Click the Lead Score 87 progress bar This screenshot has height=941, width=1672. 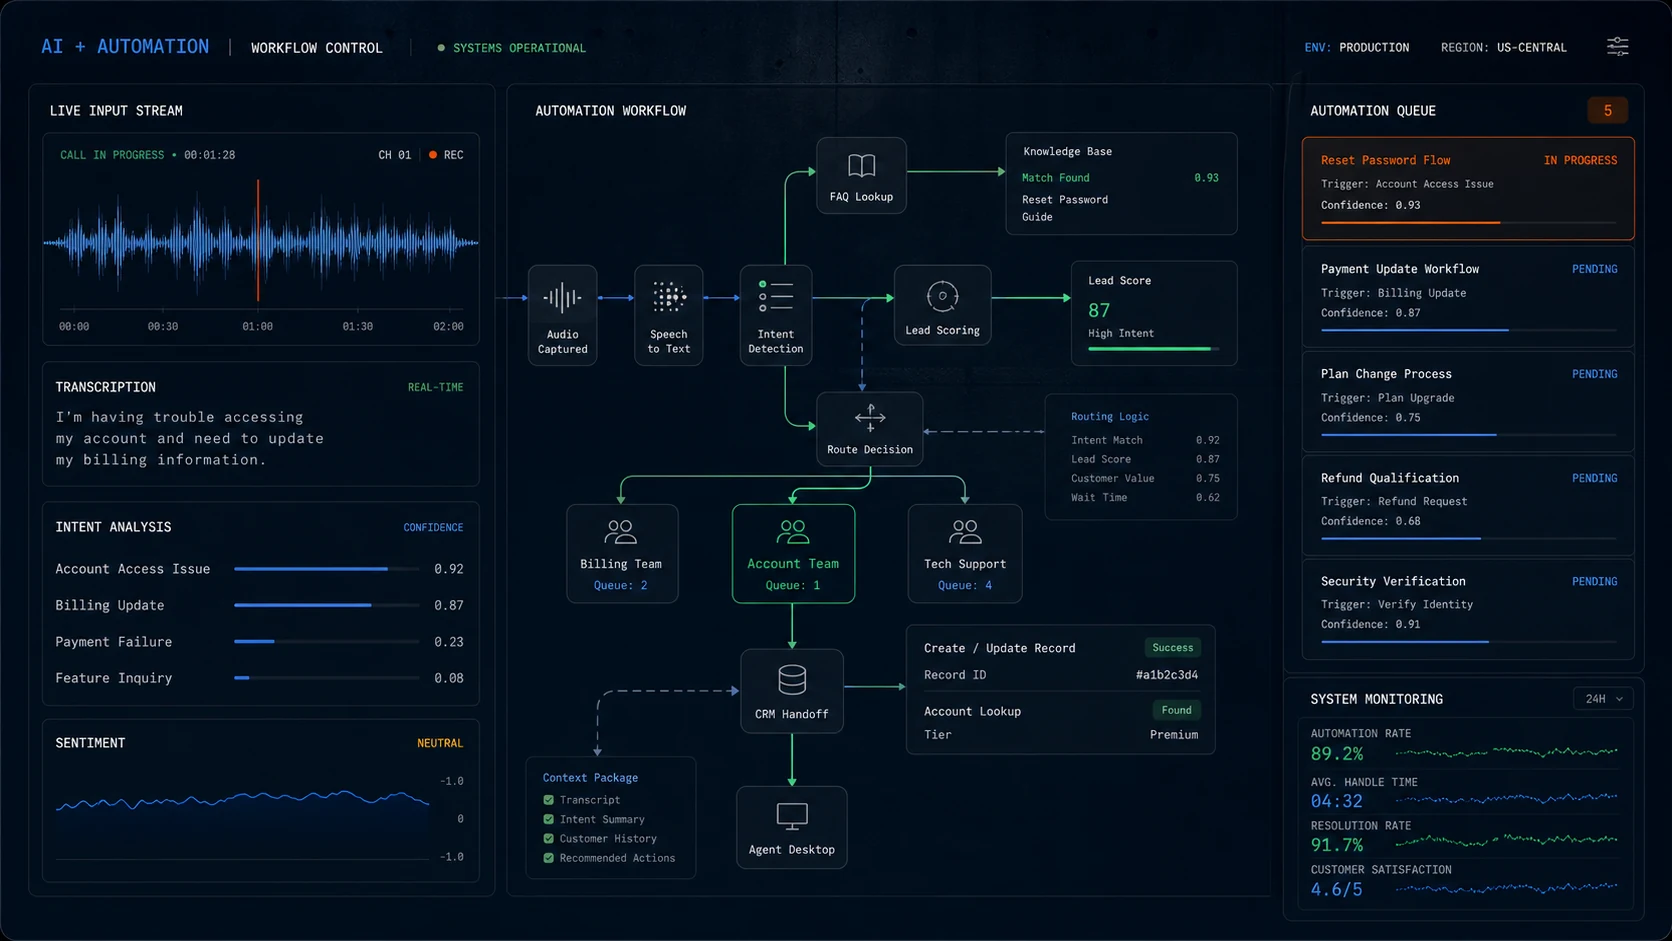click(x=1154, y=349)
